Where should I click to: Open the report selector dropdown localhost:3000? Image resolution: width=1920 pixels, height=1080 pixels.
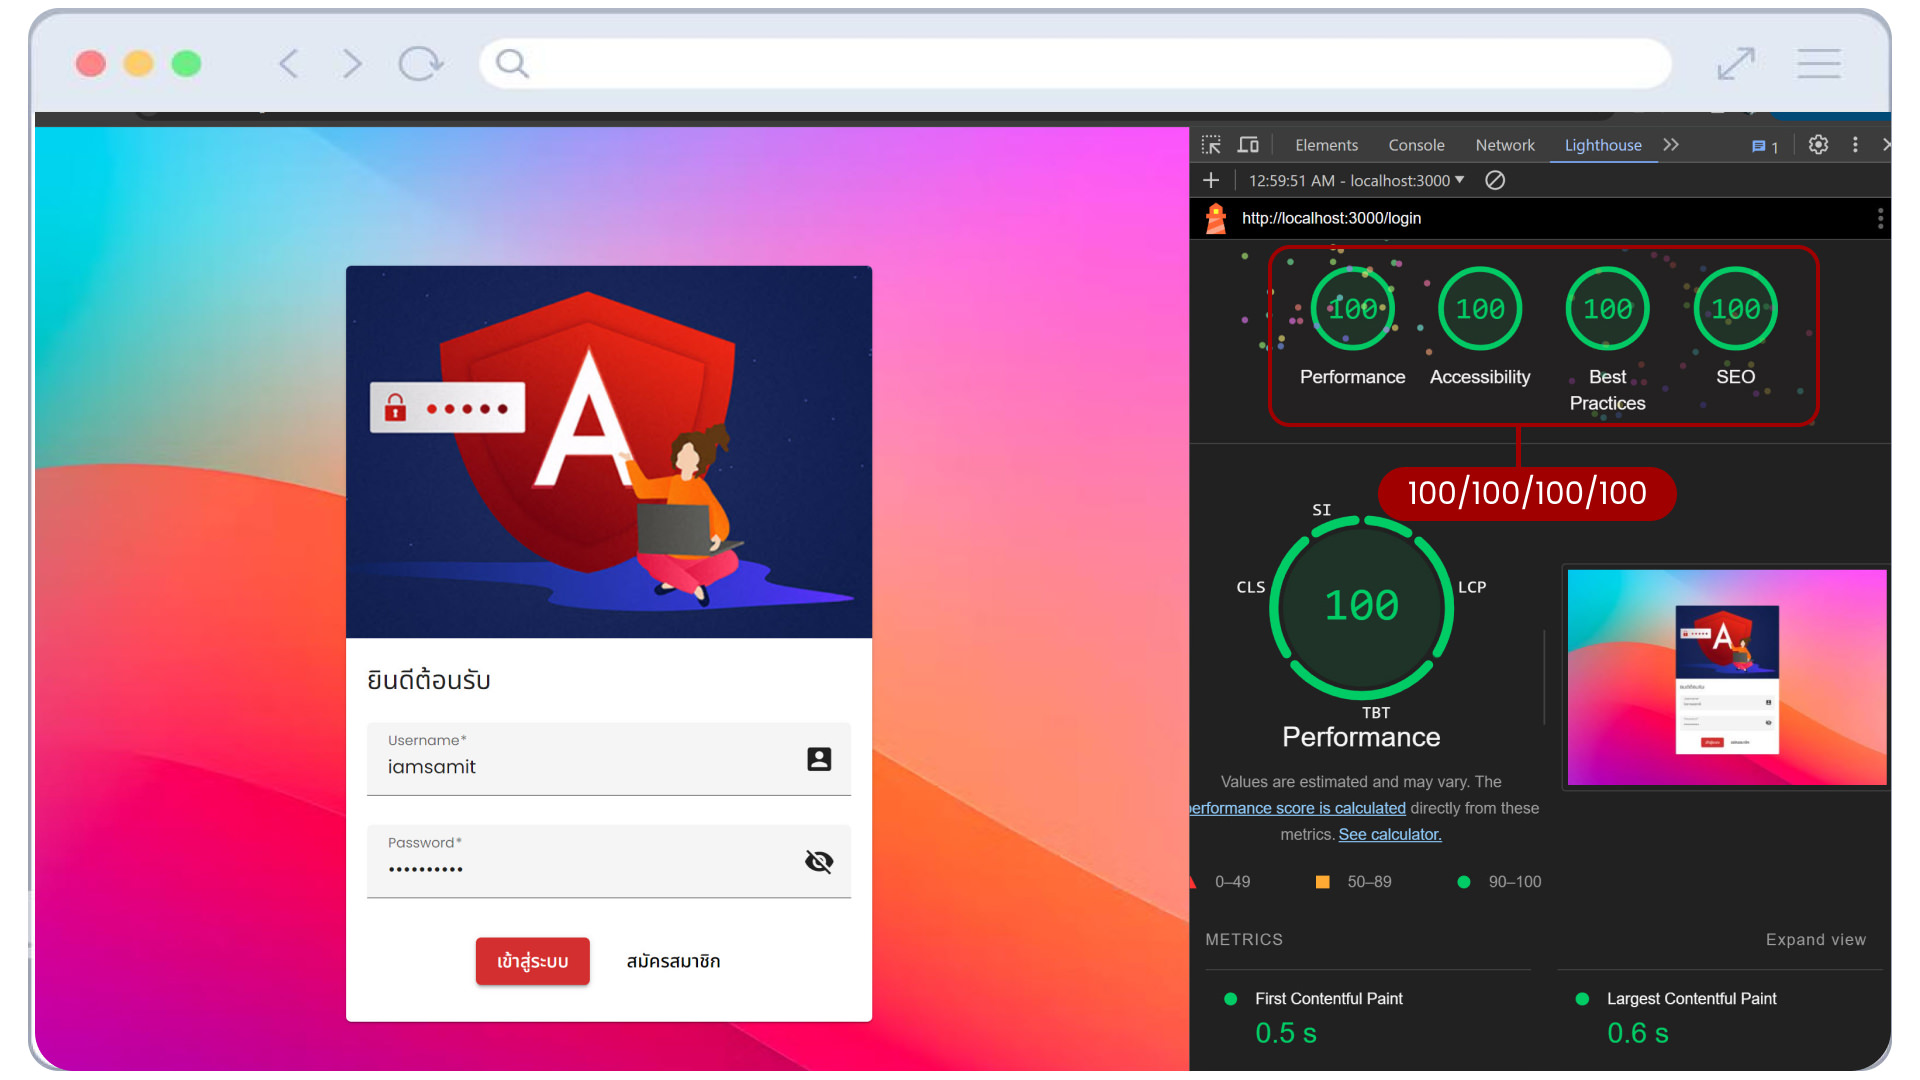tap(1356, 180)
